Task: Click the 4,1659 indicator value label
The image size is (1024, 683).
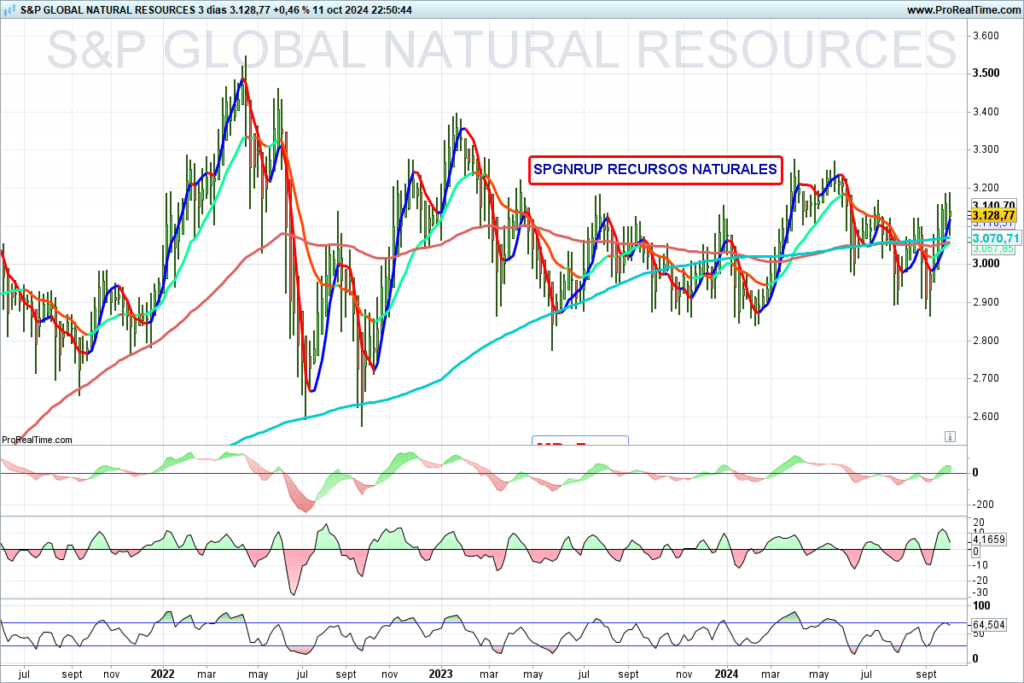Action: [989, 539]
